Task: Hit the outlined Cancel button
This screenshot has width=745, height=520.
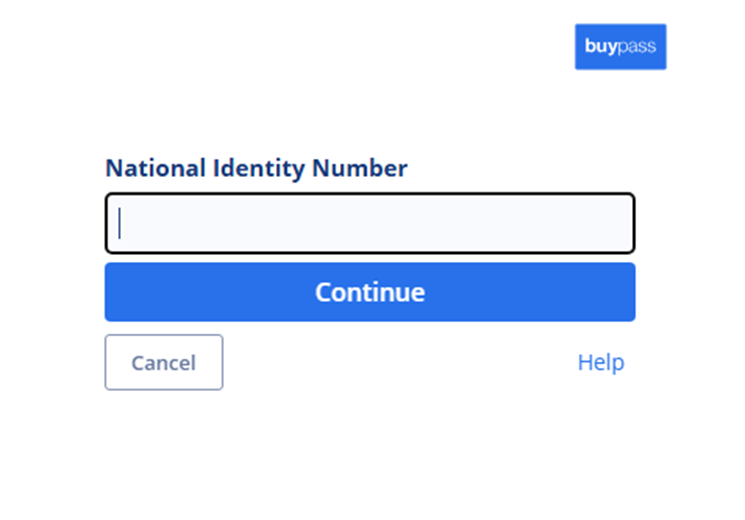Action: (164, 362)
